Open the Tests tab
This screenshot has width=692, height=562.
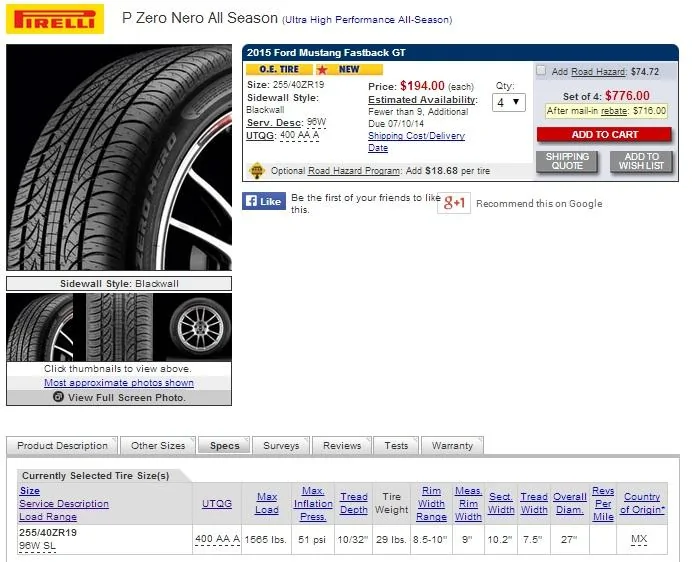396,446
